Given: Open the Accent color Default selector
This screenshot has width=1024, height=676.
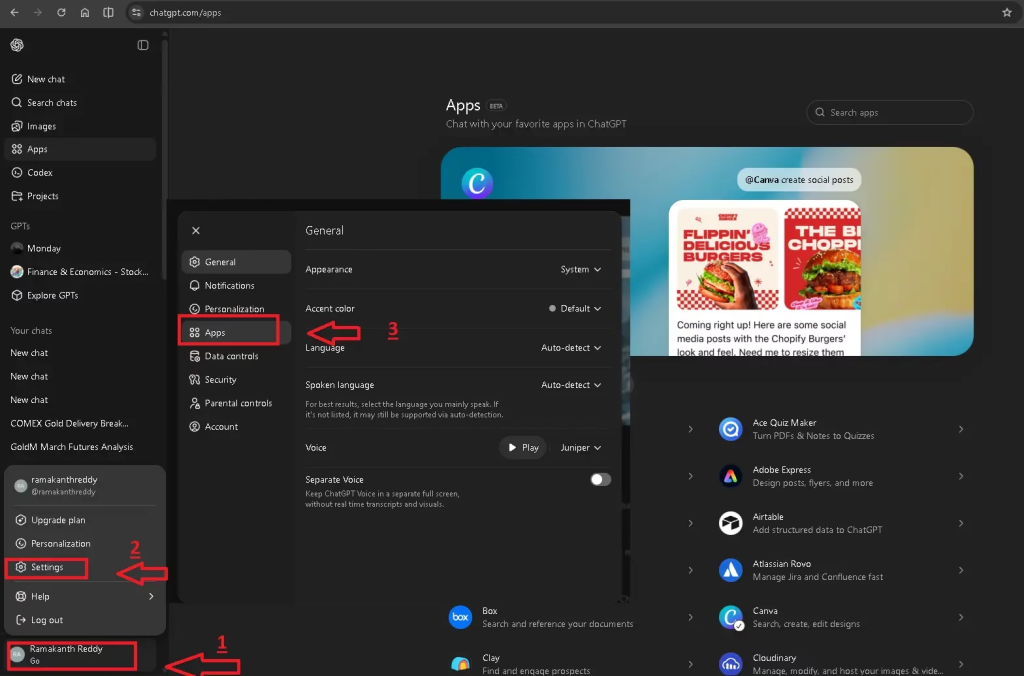Looking at the screenshot, I should pos(575,309).
